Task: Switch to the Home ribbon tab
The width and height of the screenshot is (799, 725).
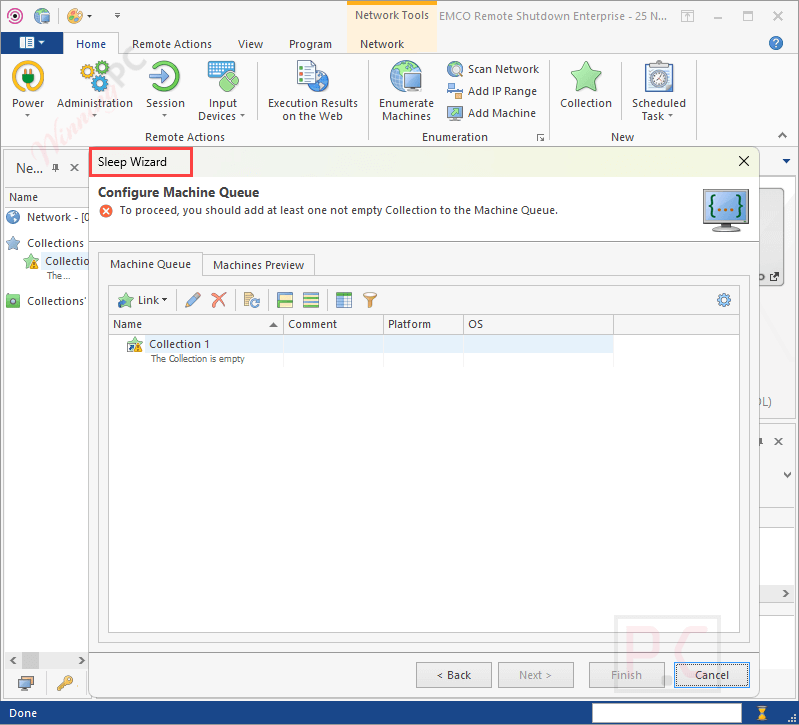Action: (91, 44)
